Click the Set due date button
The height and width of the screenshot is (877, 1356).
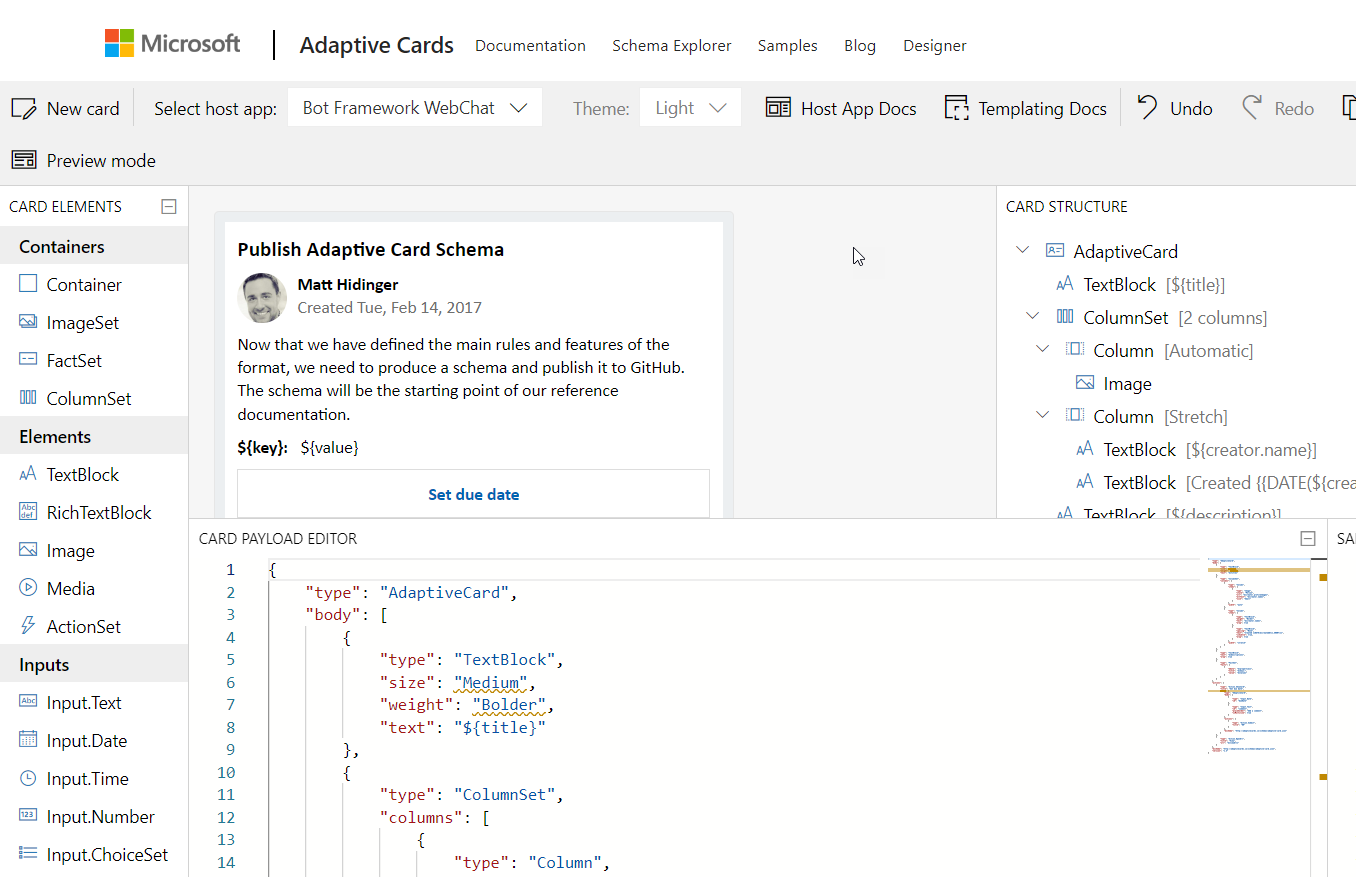click(x=473, y=494)
